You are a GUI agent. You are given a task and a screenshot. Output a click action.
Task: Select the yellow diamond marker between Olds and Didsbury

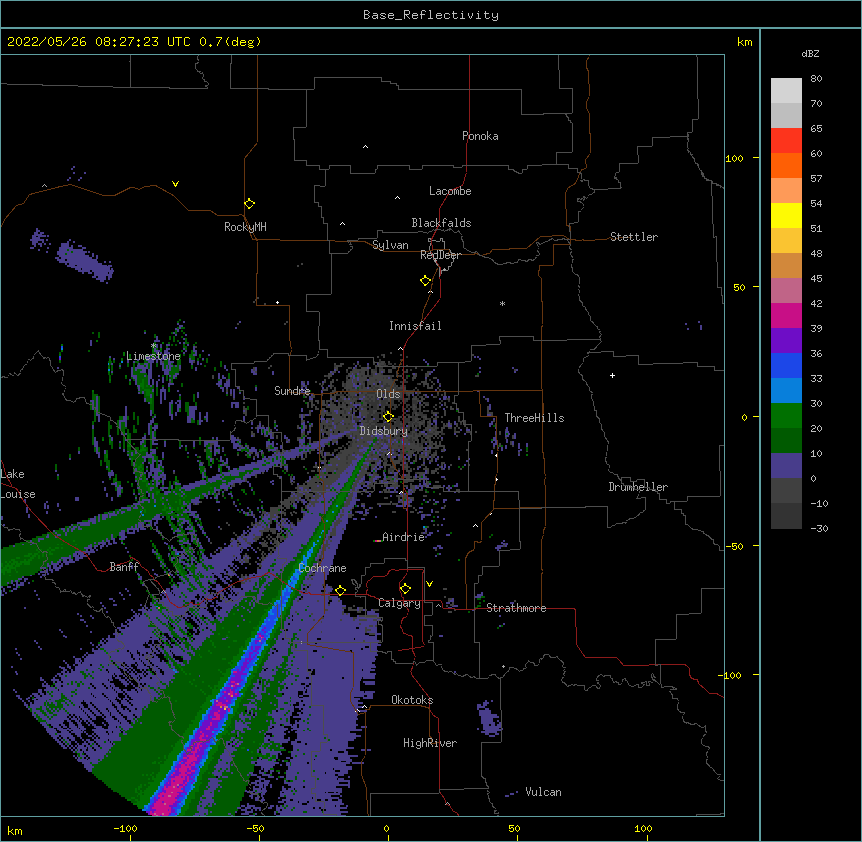388,417
